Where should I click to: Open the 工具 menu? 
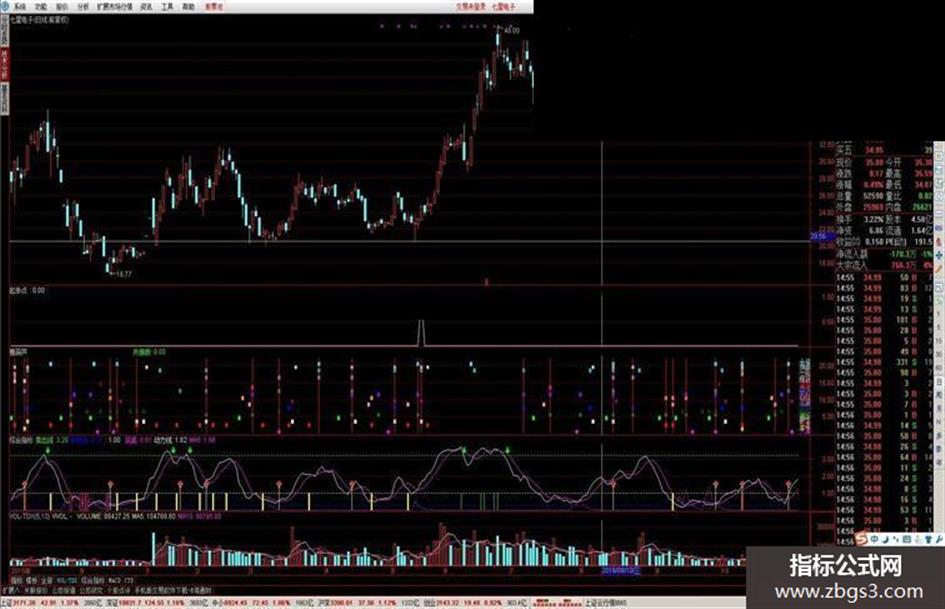[168, 7]
